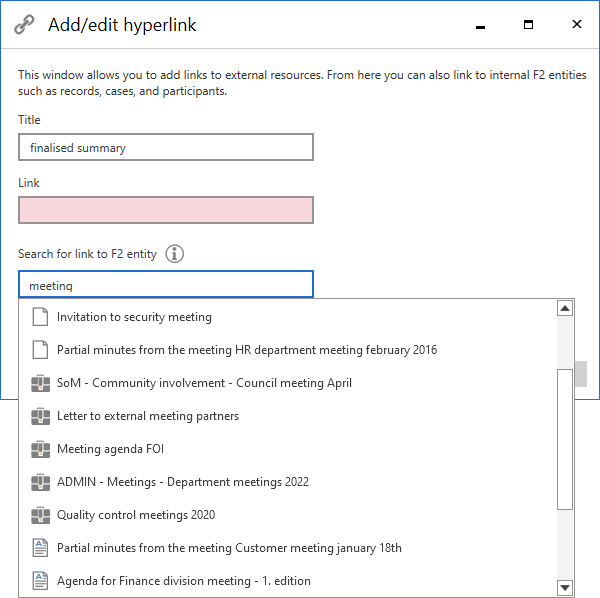
Task: Select 'Invitation to security meeting' result
Action: (134, 317)
